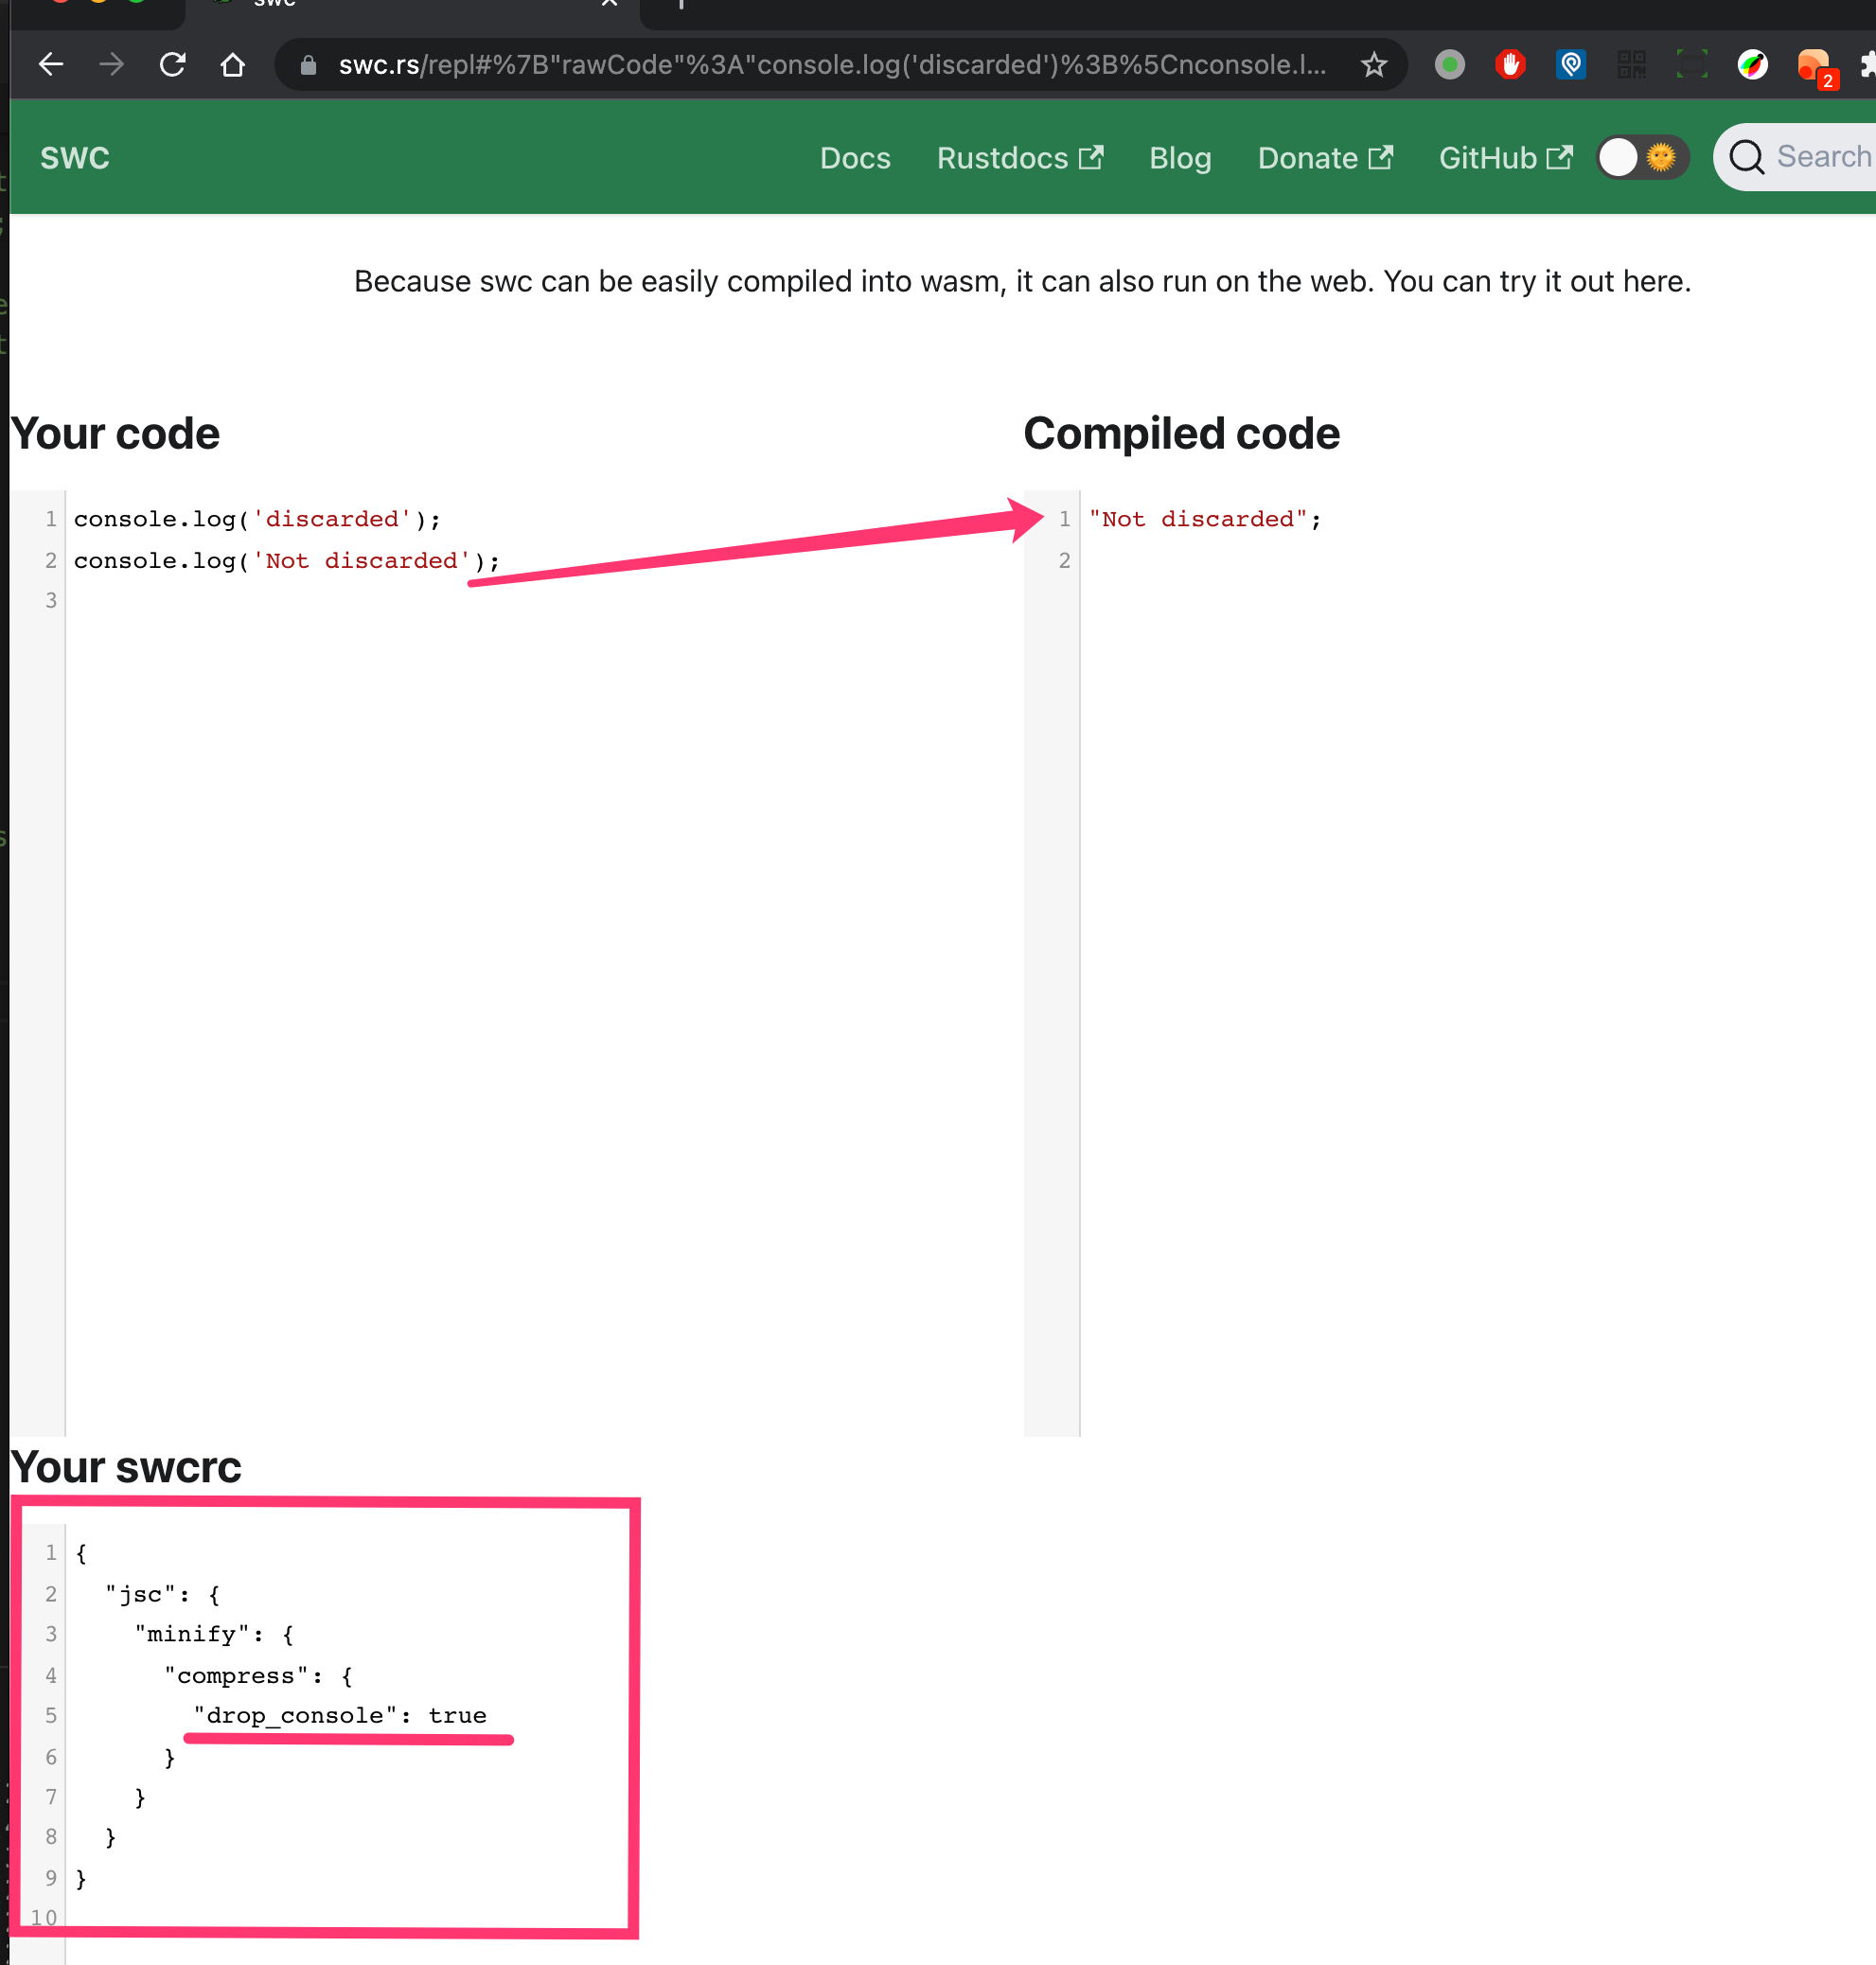Click the screenshot capture extension icon
Image resolution: width=1876 pixels, height=1965 pixels.
[1692, 65]
